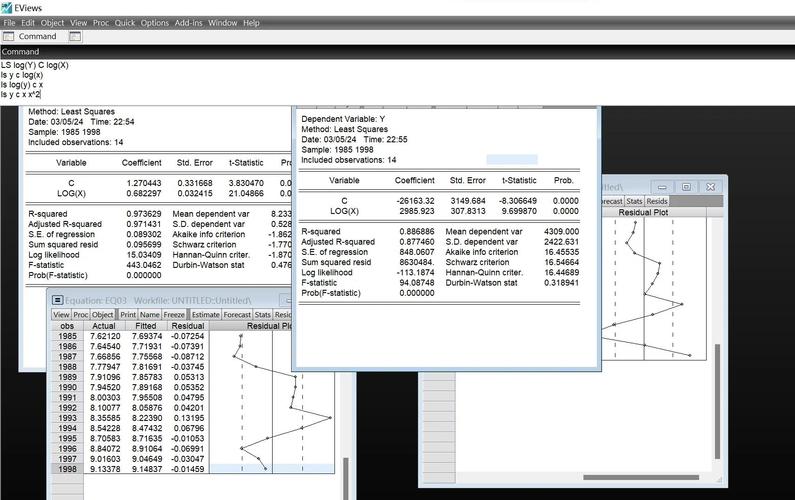
Task: Expand the Object button in EQ03 window
Action: 104,314
